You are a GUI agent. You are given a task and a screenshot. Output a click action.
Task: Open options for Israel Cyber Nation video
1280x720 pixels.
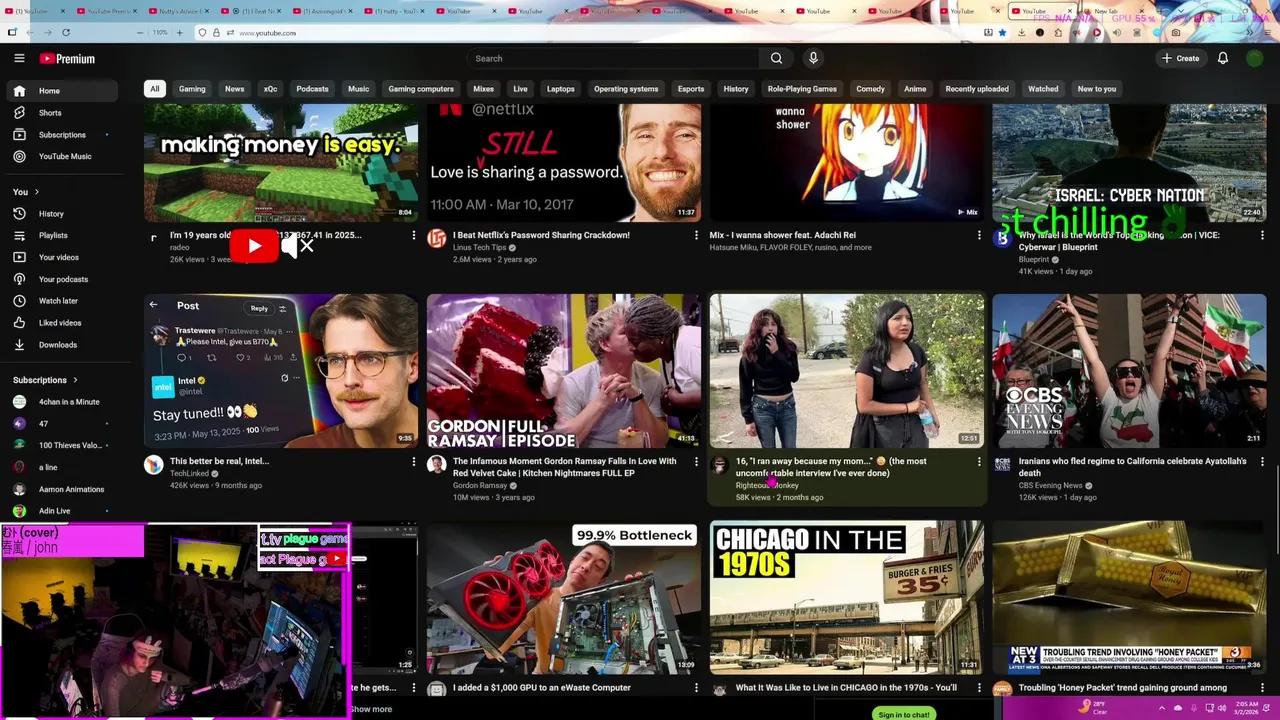(1262, 236)
